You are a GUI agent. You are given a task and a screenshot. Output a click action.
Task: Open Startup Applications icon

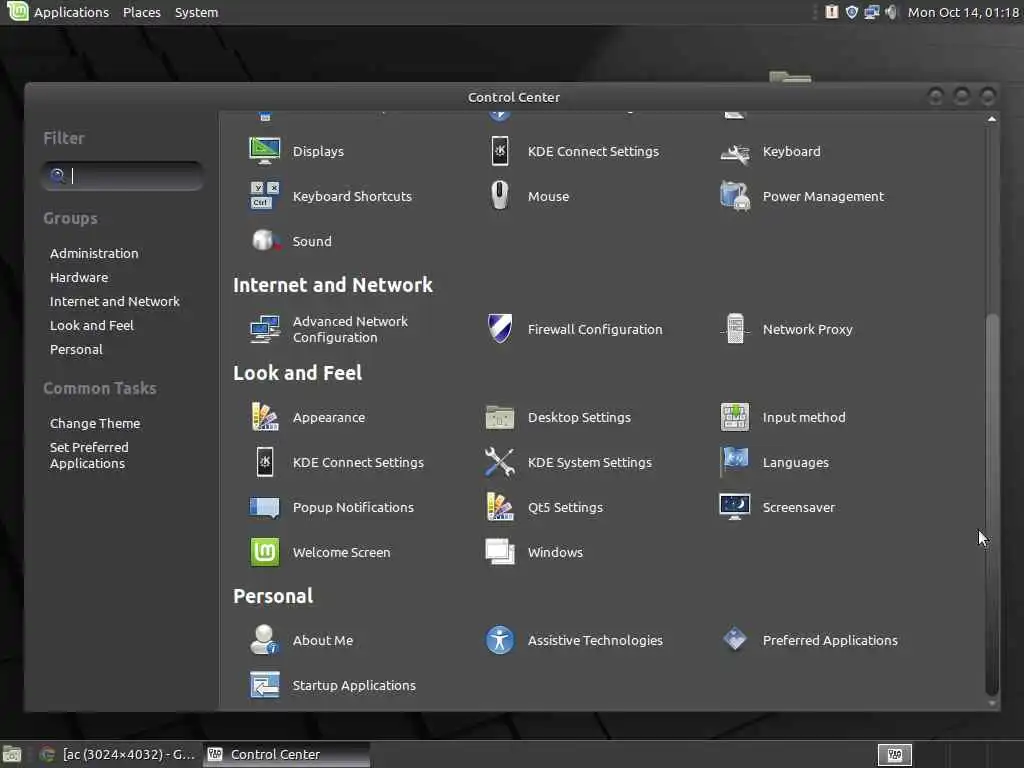(x=264, y=685)
